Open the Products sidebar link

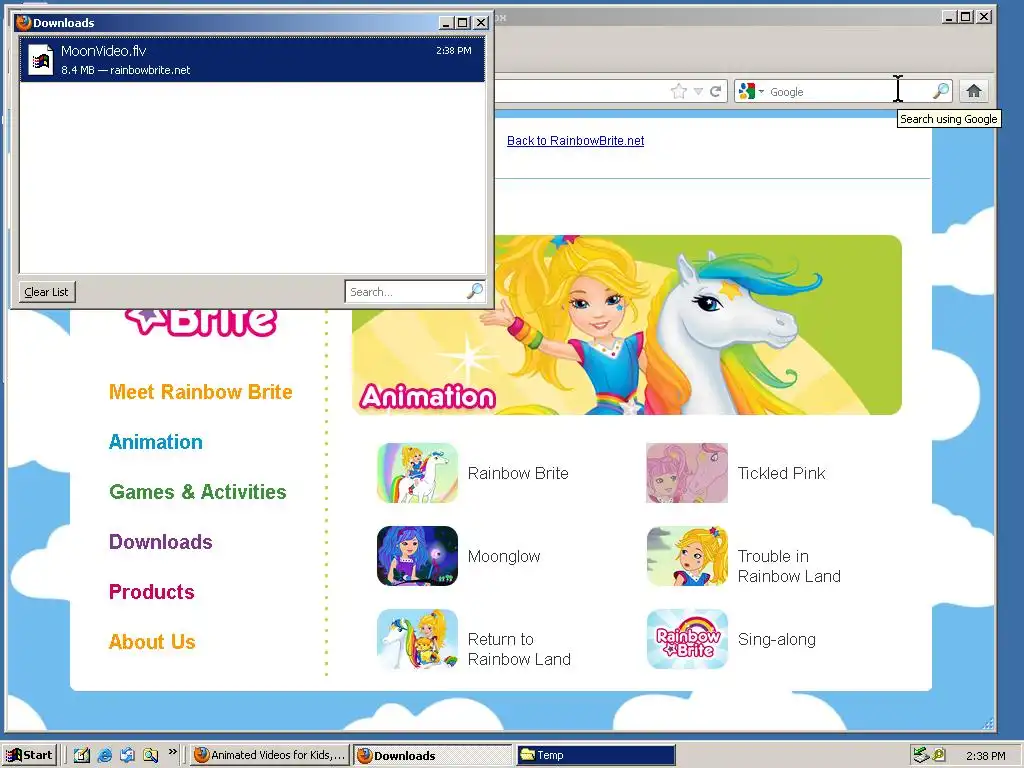tap(152, 592)
